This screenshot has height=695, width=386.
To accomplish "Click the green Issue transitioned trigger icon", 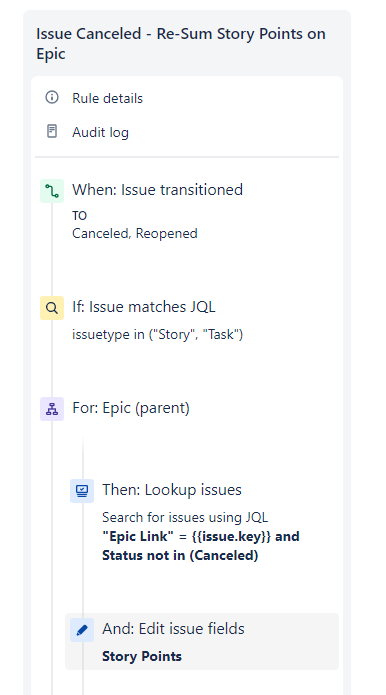I will click(52, 191).
